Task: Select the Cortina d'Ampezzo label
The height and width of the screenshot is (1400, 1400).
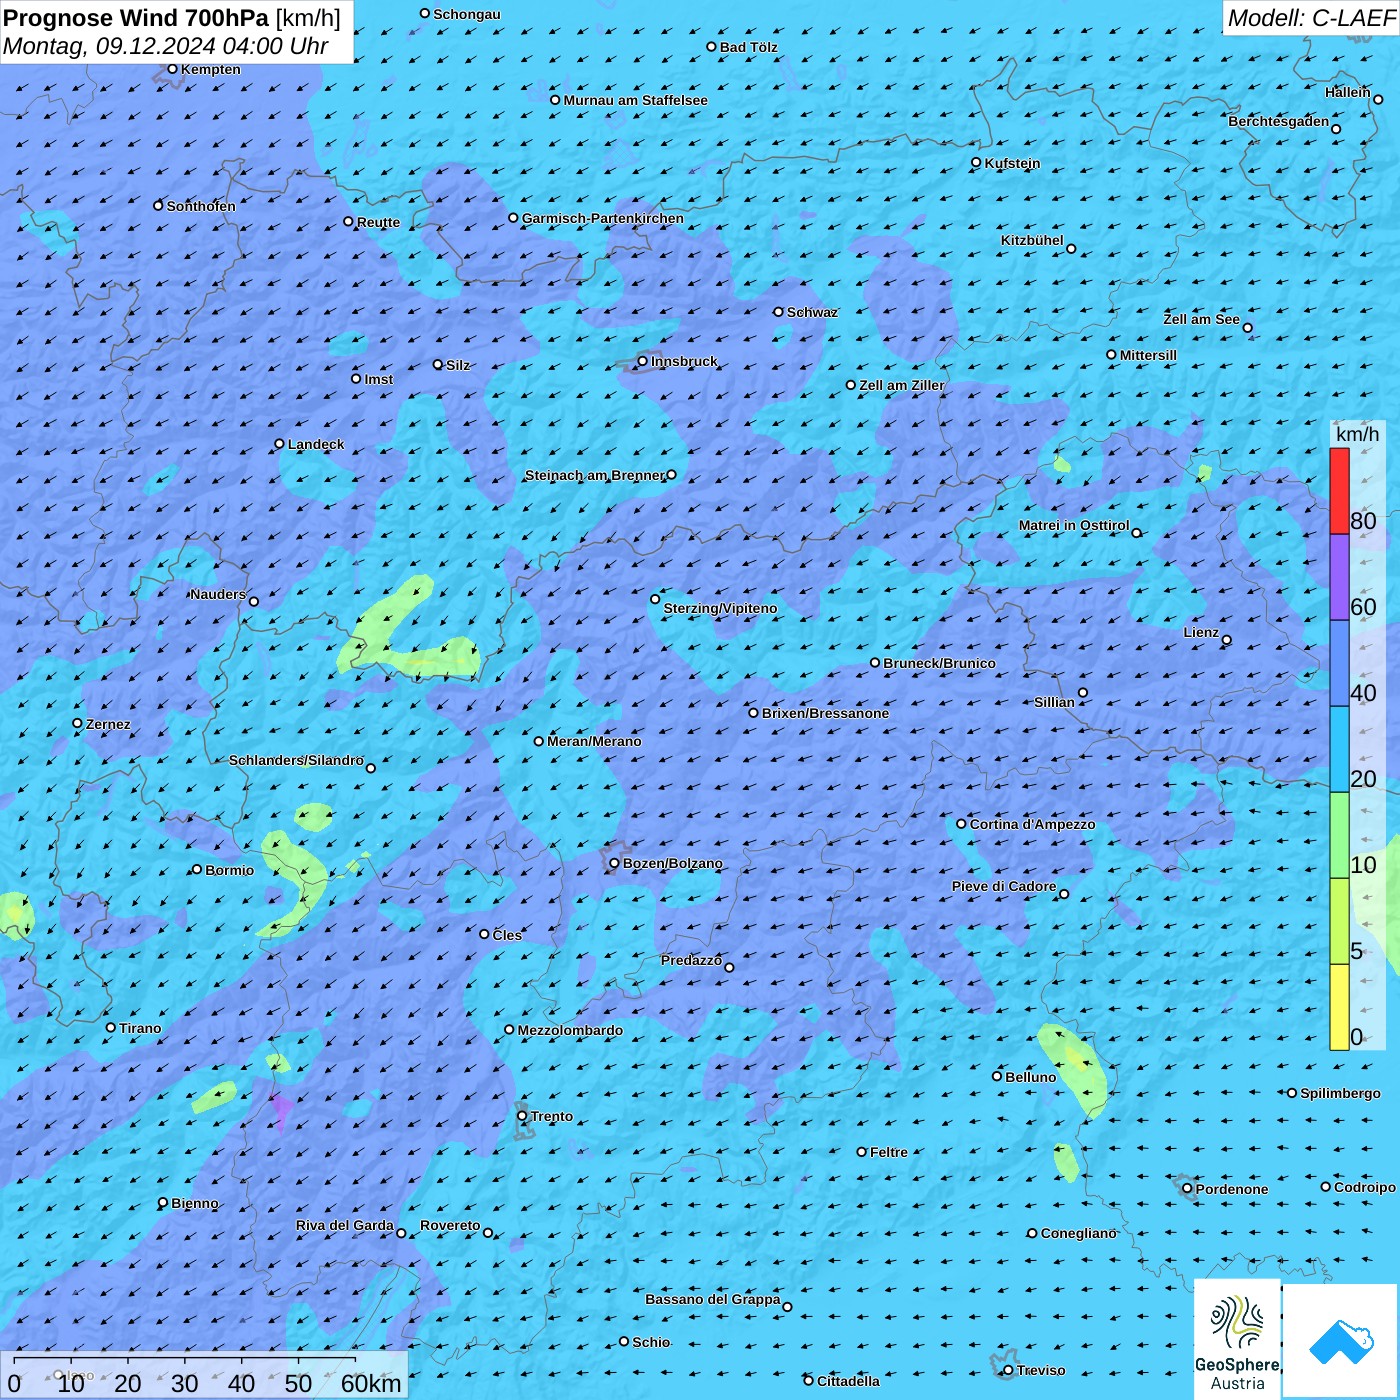Action: click(x=1033, y=824)
